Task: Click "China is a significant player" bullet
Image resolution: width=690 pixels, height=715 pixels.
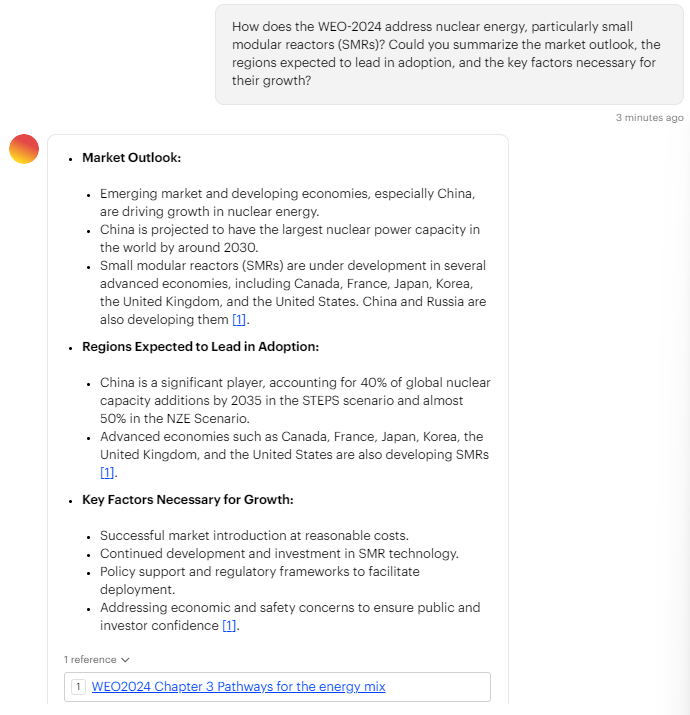Action: 295,400
